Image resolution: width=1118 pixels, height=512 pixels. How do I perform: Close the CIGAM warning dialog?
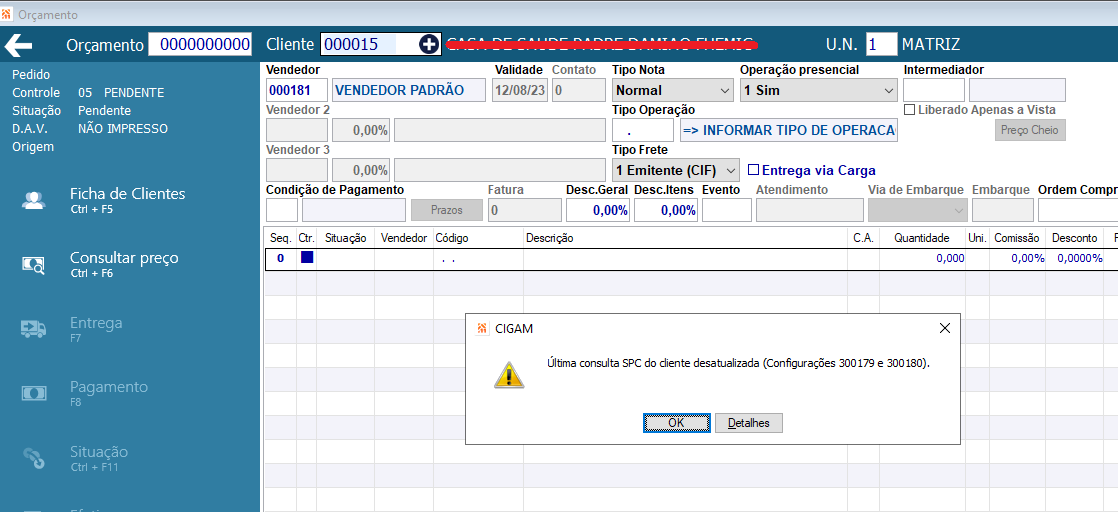click(x=945, y=328)
